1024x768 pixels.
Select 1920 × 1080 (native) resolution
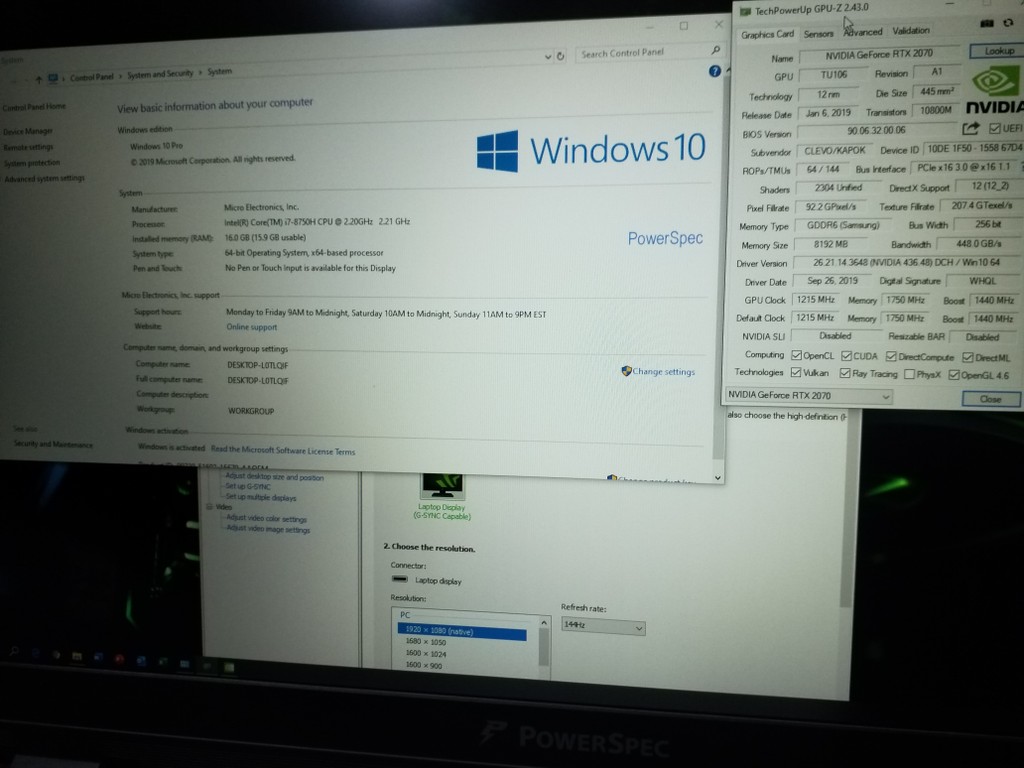(x=462, y=631)
